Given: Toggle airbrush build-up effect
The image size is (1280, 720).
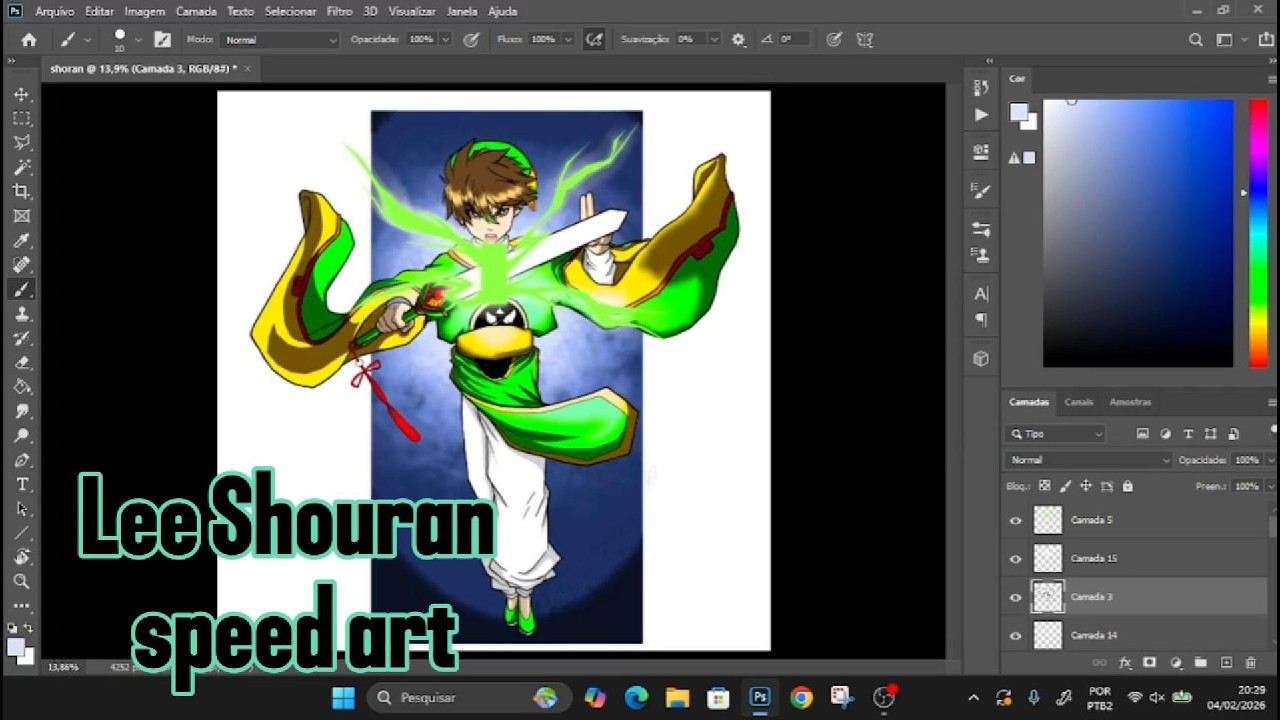Looking at the screenshot, I should click(594, 40).
